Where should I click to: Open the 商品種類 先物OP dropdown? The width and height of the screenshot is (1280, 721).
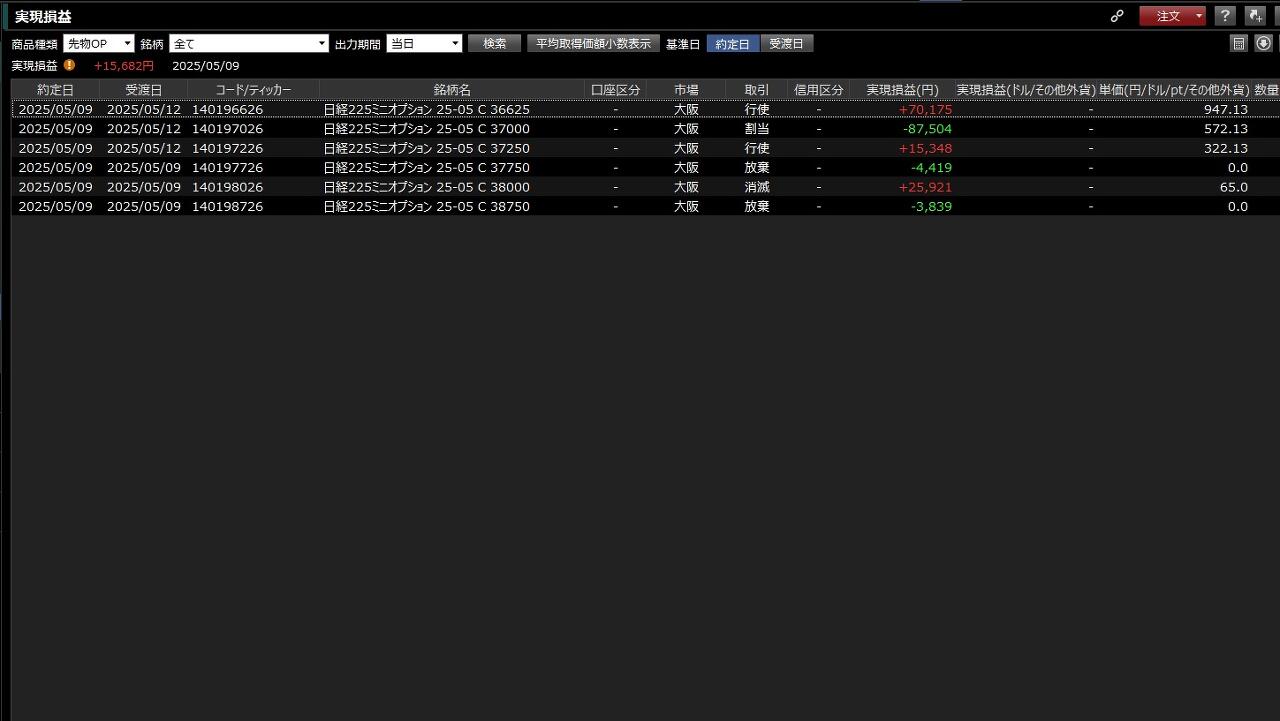point(98,44)
